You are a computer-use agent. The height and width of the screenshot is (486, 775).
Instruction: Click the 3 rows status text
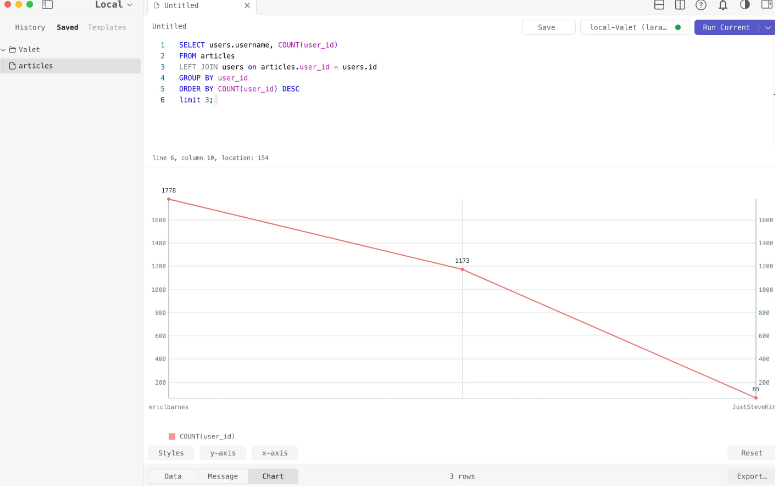tap(462, 476)
